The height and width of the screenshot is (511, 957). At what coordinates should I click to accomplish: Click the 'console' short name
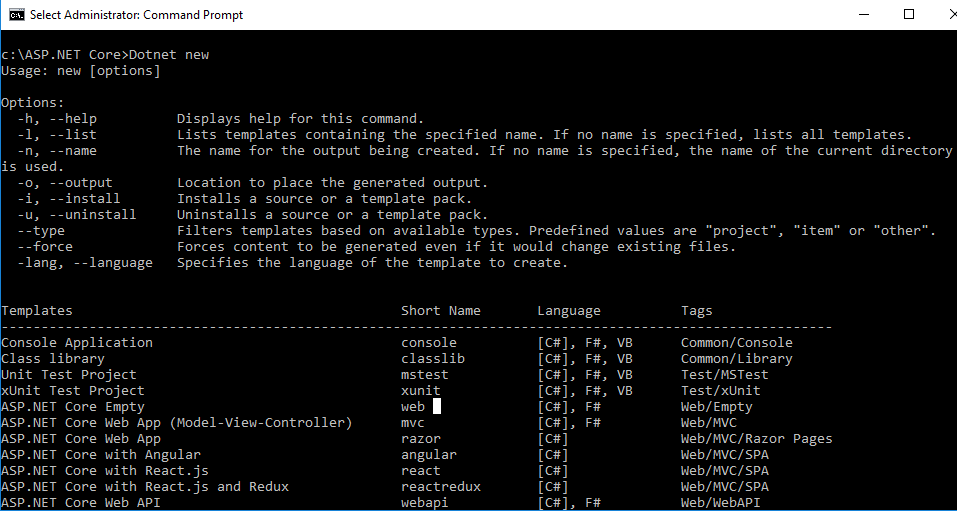[x=428, y=342]
